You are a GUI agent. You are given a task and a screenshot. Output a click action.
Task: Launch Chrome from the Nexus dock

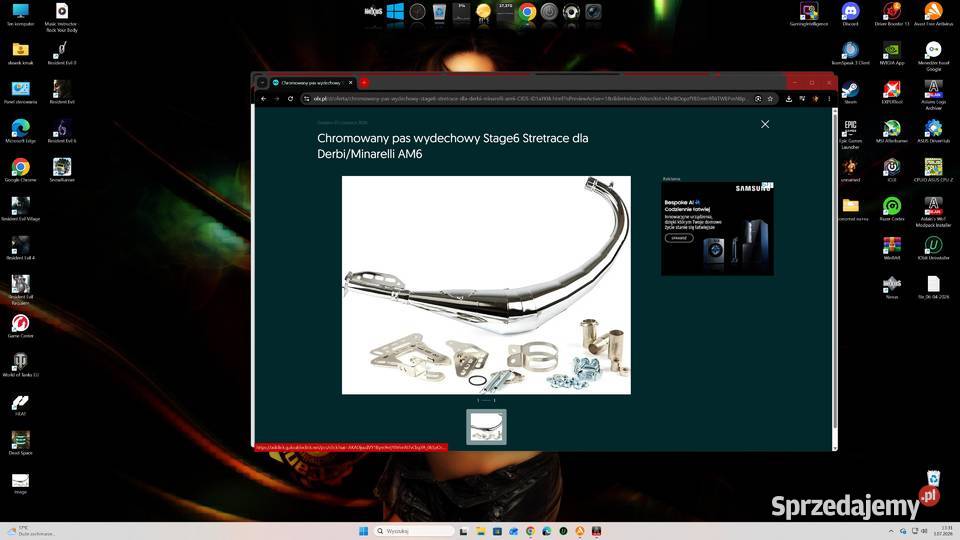(527, 12)
